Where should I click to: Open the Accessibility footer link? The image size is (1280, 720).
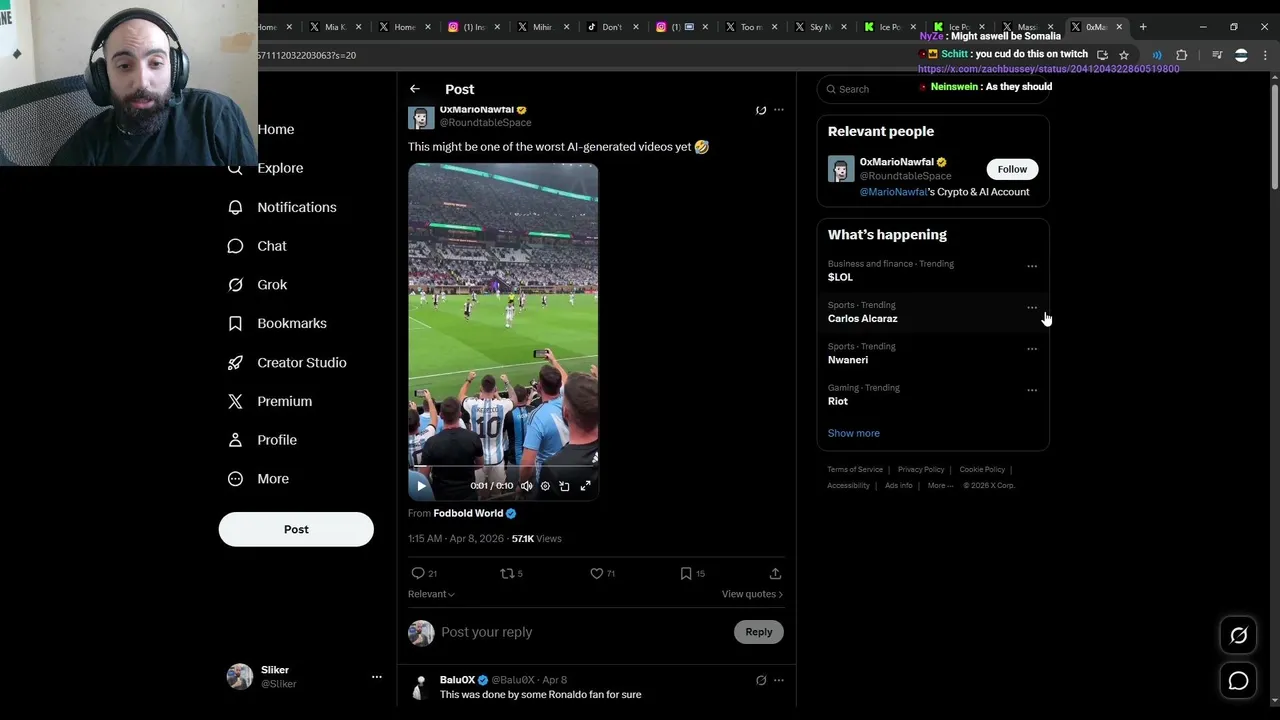[848, 486]
